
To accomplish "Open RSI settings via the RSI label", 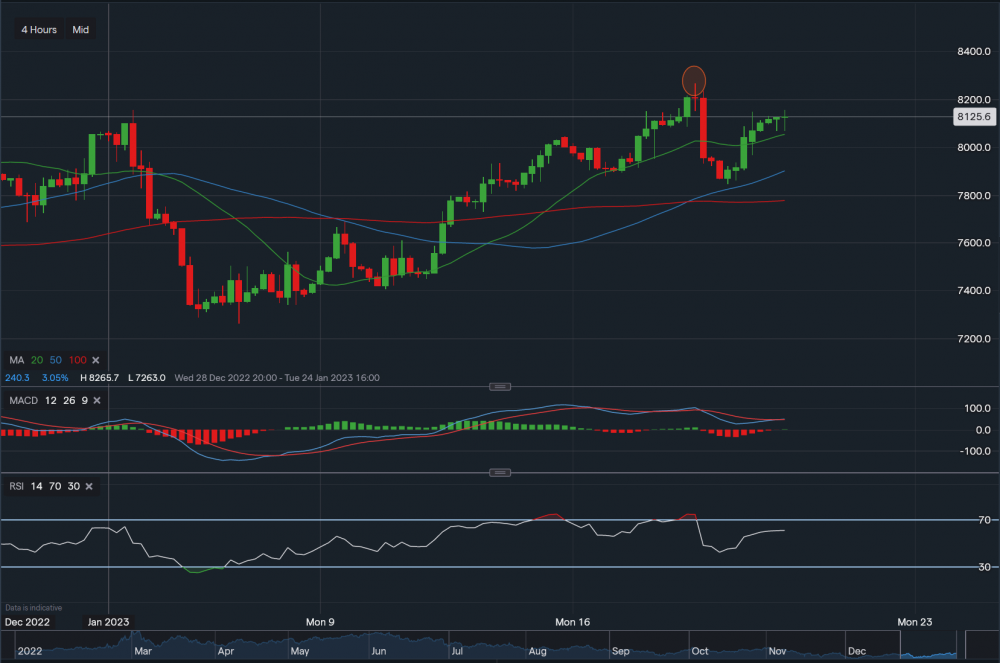I will 17,486.
